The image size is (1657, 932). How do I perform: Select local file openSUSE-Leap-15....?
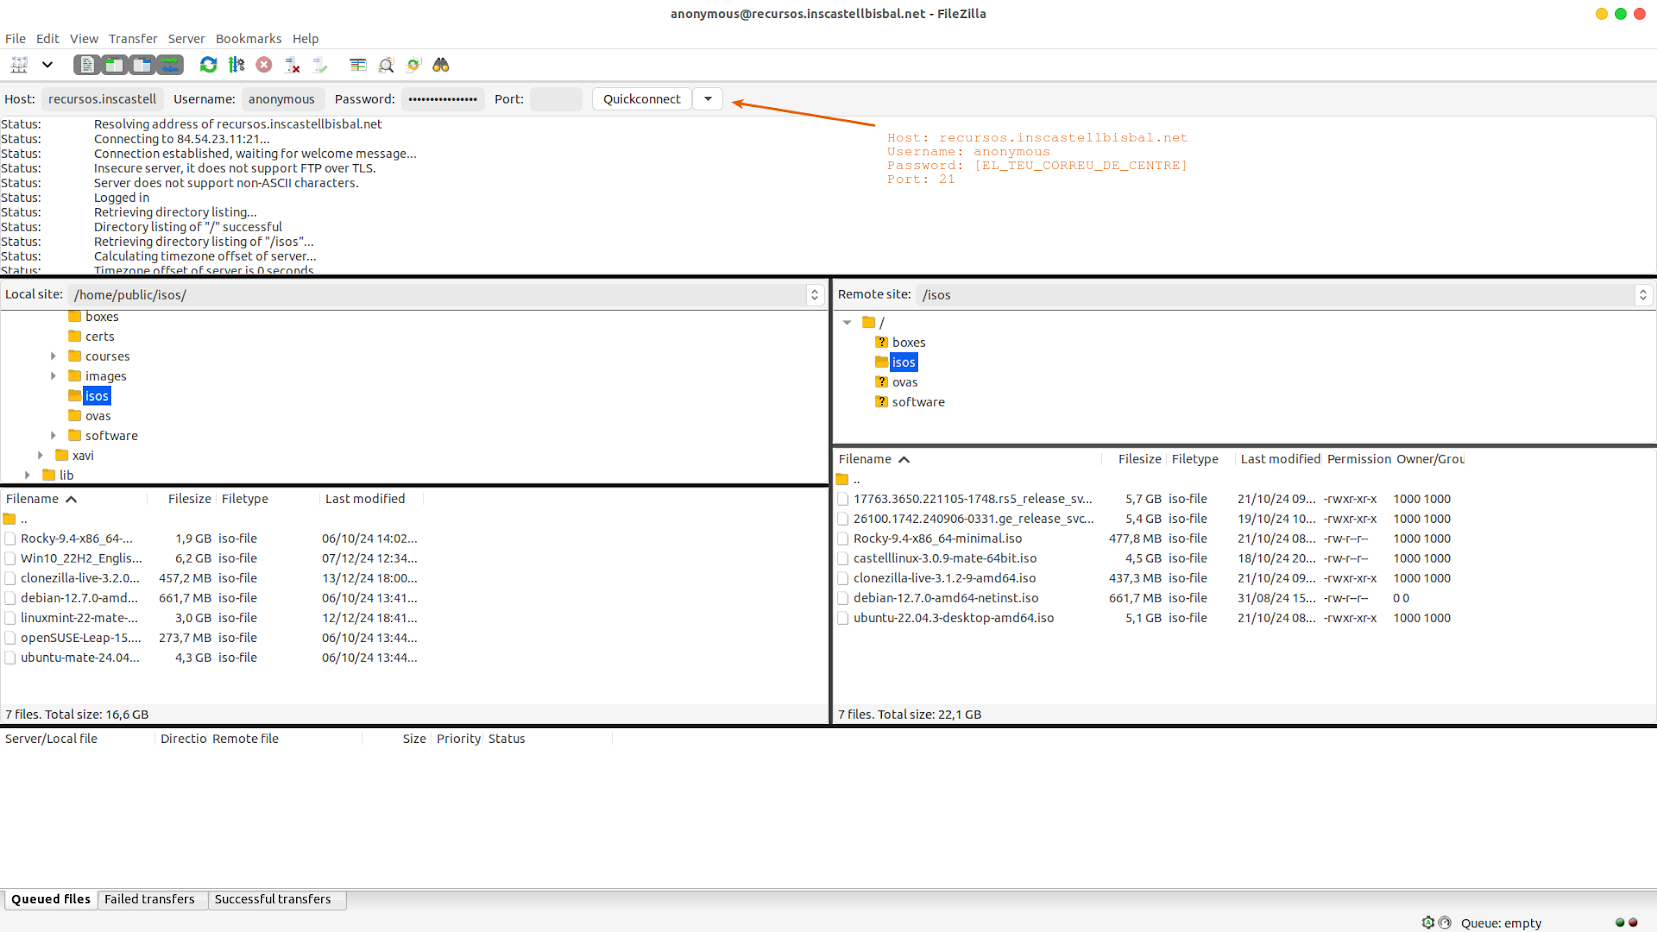[x=81, y=638]
